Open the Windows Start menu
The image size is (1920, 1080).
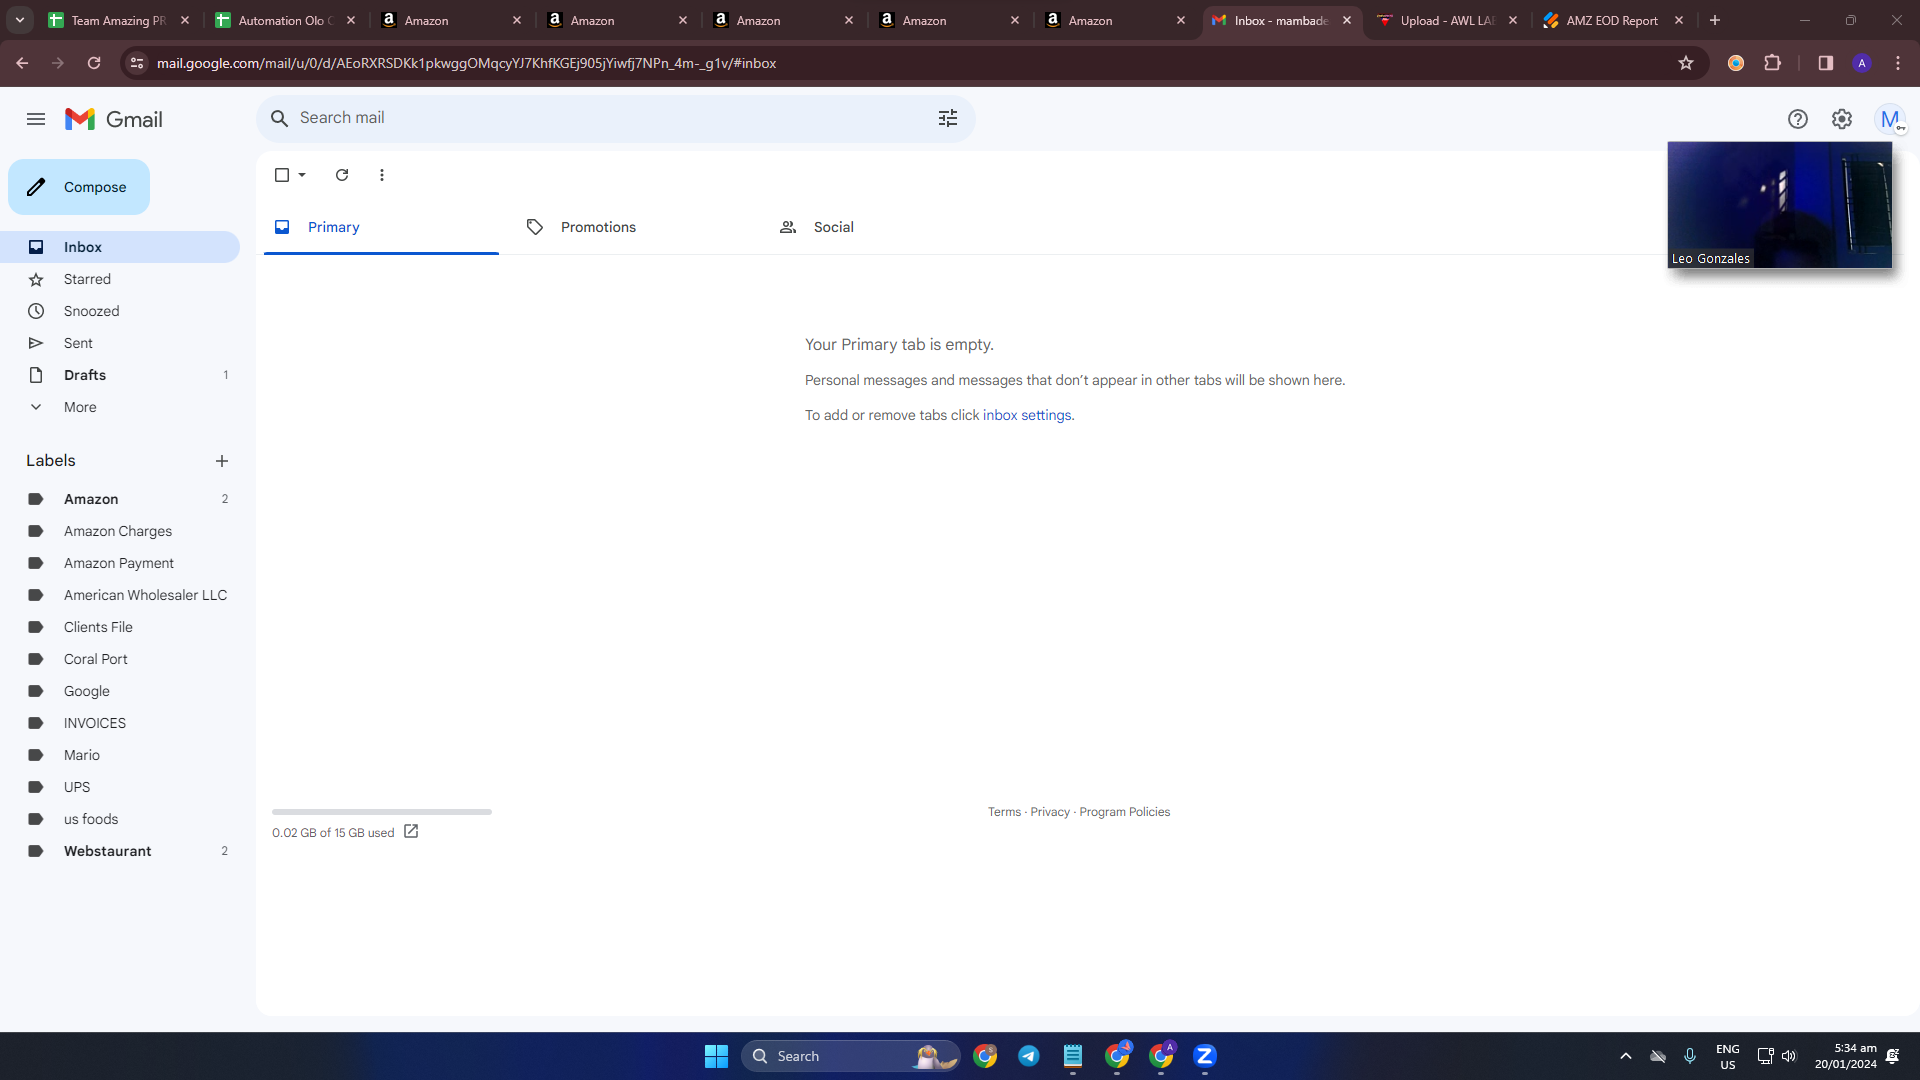[x=716, y=1056]
